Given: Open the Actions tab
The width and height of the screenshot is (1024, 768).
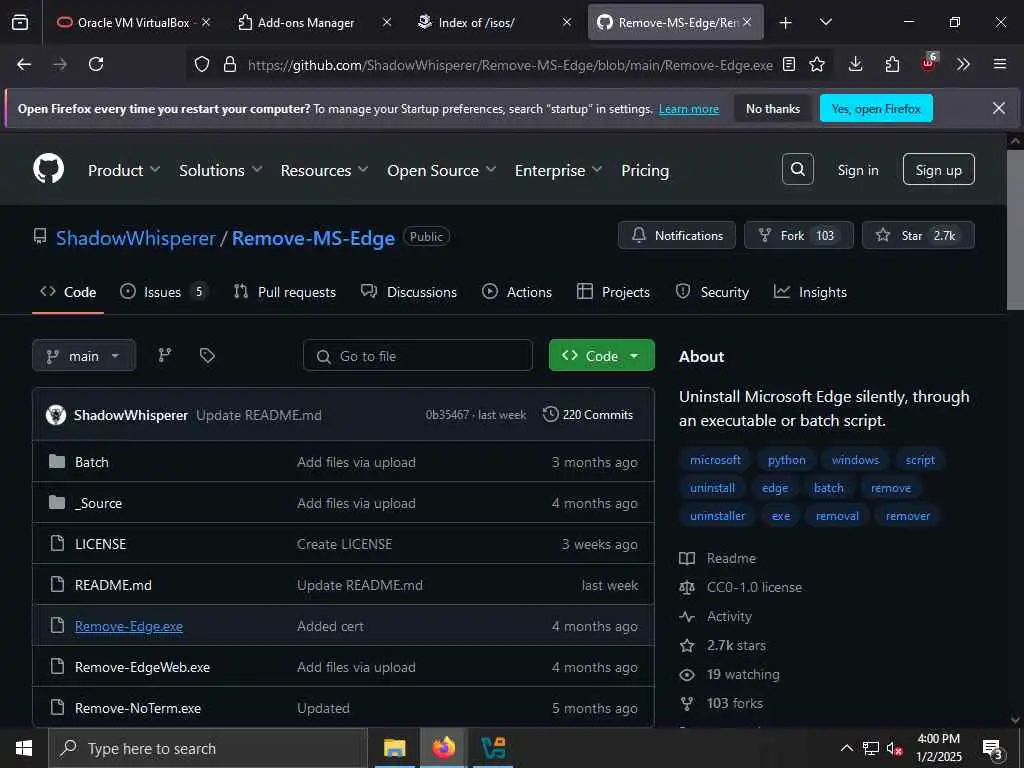Looking at the screenshot, I should click(517, 292).
